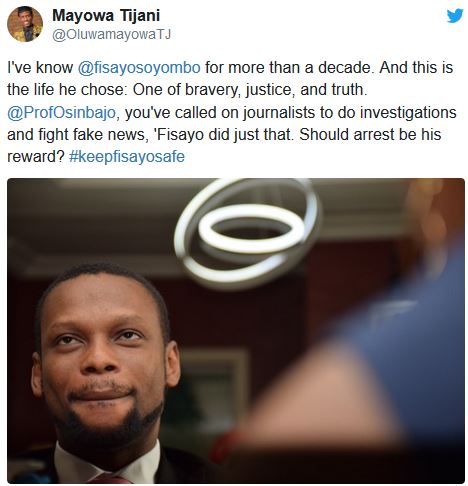
Task: Click the tweet text line starting "I've know"
Action: click(x=230, y=68)
